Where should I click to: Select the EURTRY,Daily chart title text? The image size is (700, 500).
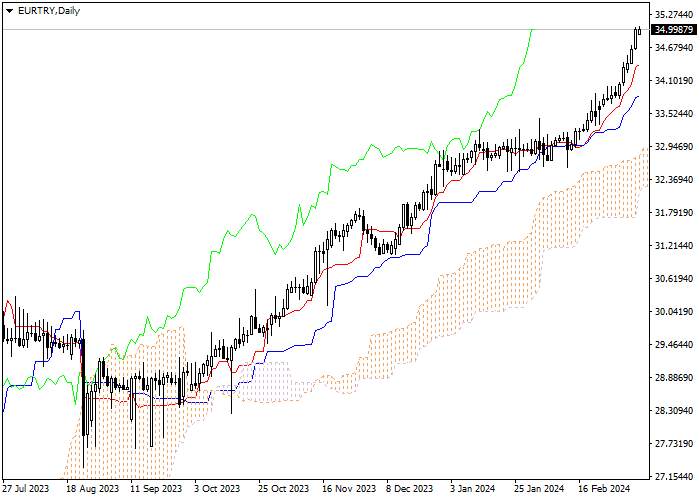tap(49, 11)
